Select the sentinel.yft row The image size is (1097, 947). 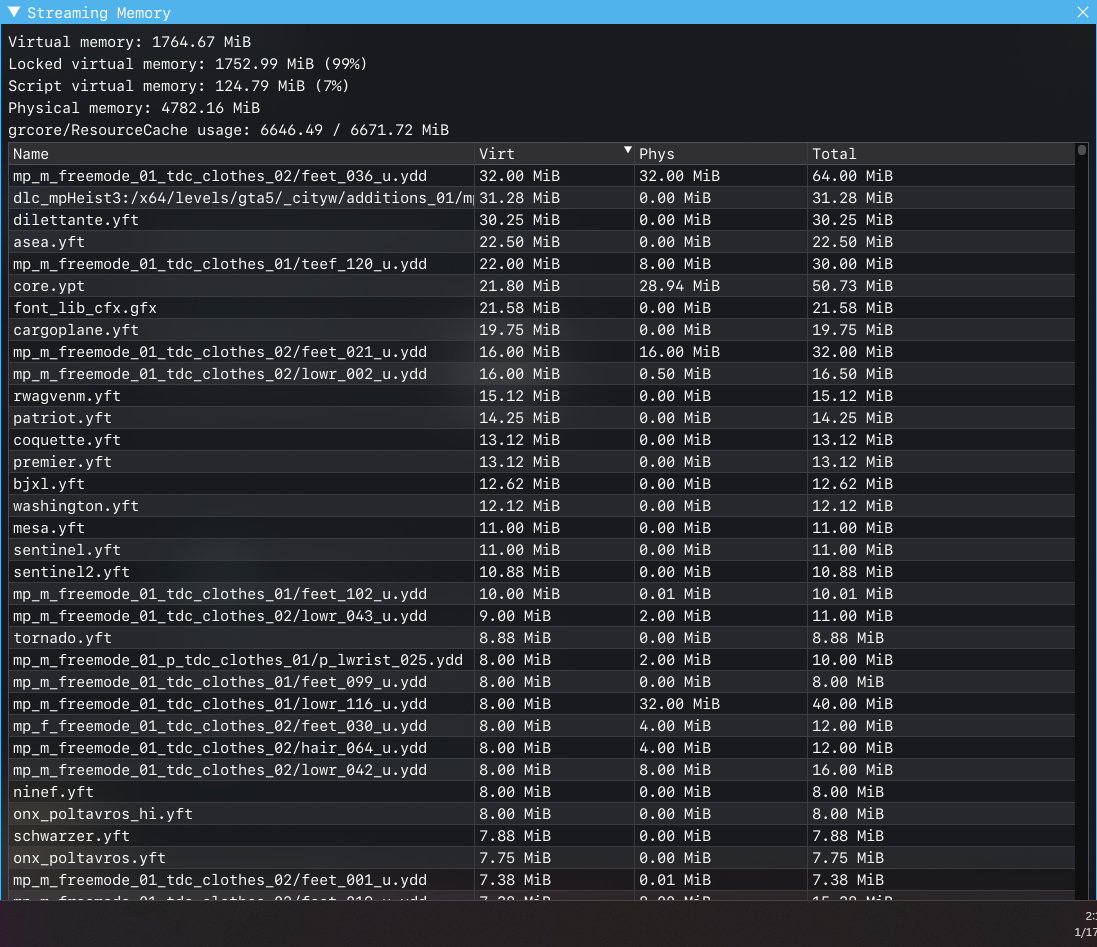pos(542,550)
